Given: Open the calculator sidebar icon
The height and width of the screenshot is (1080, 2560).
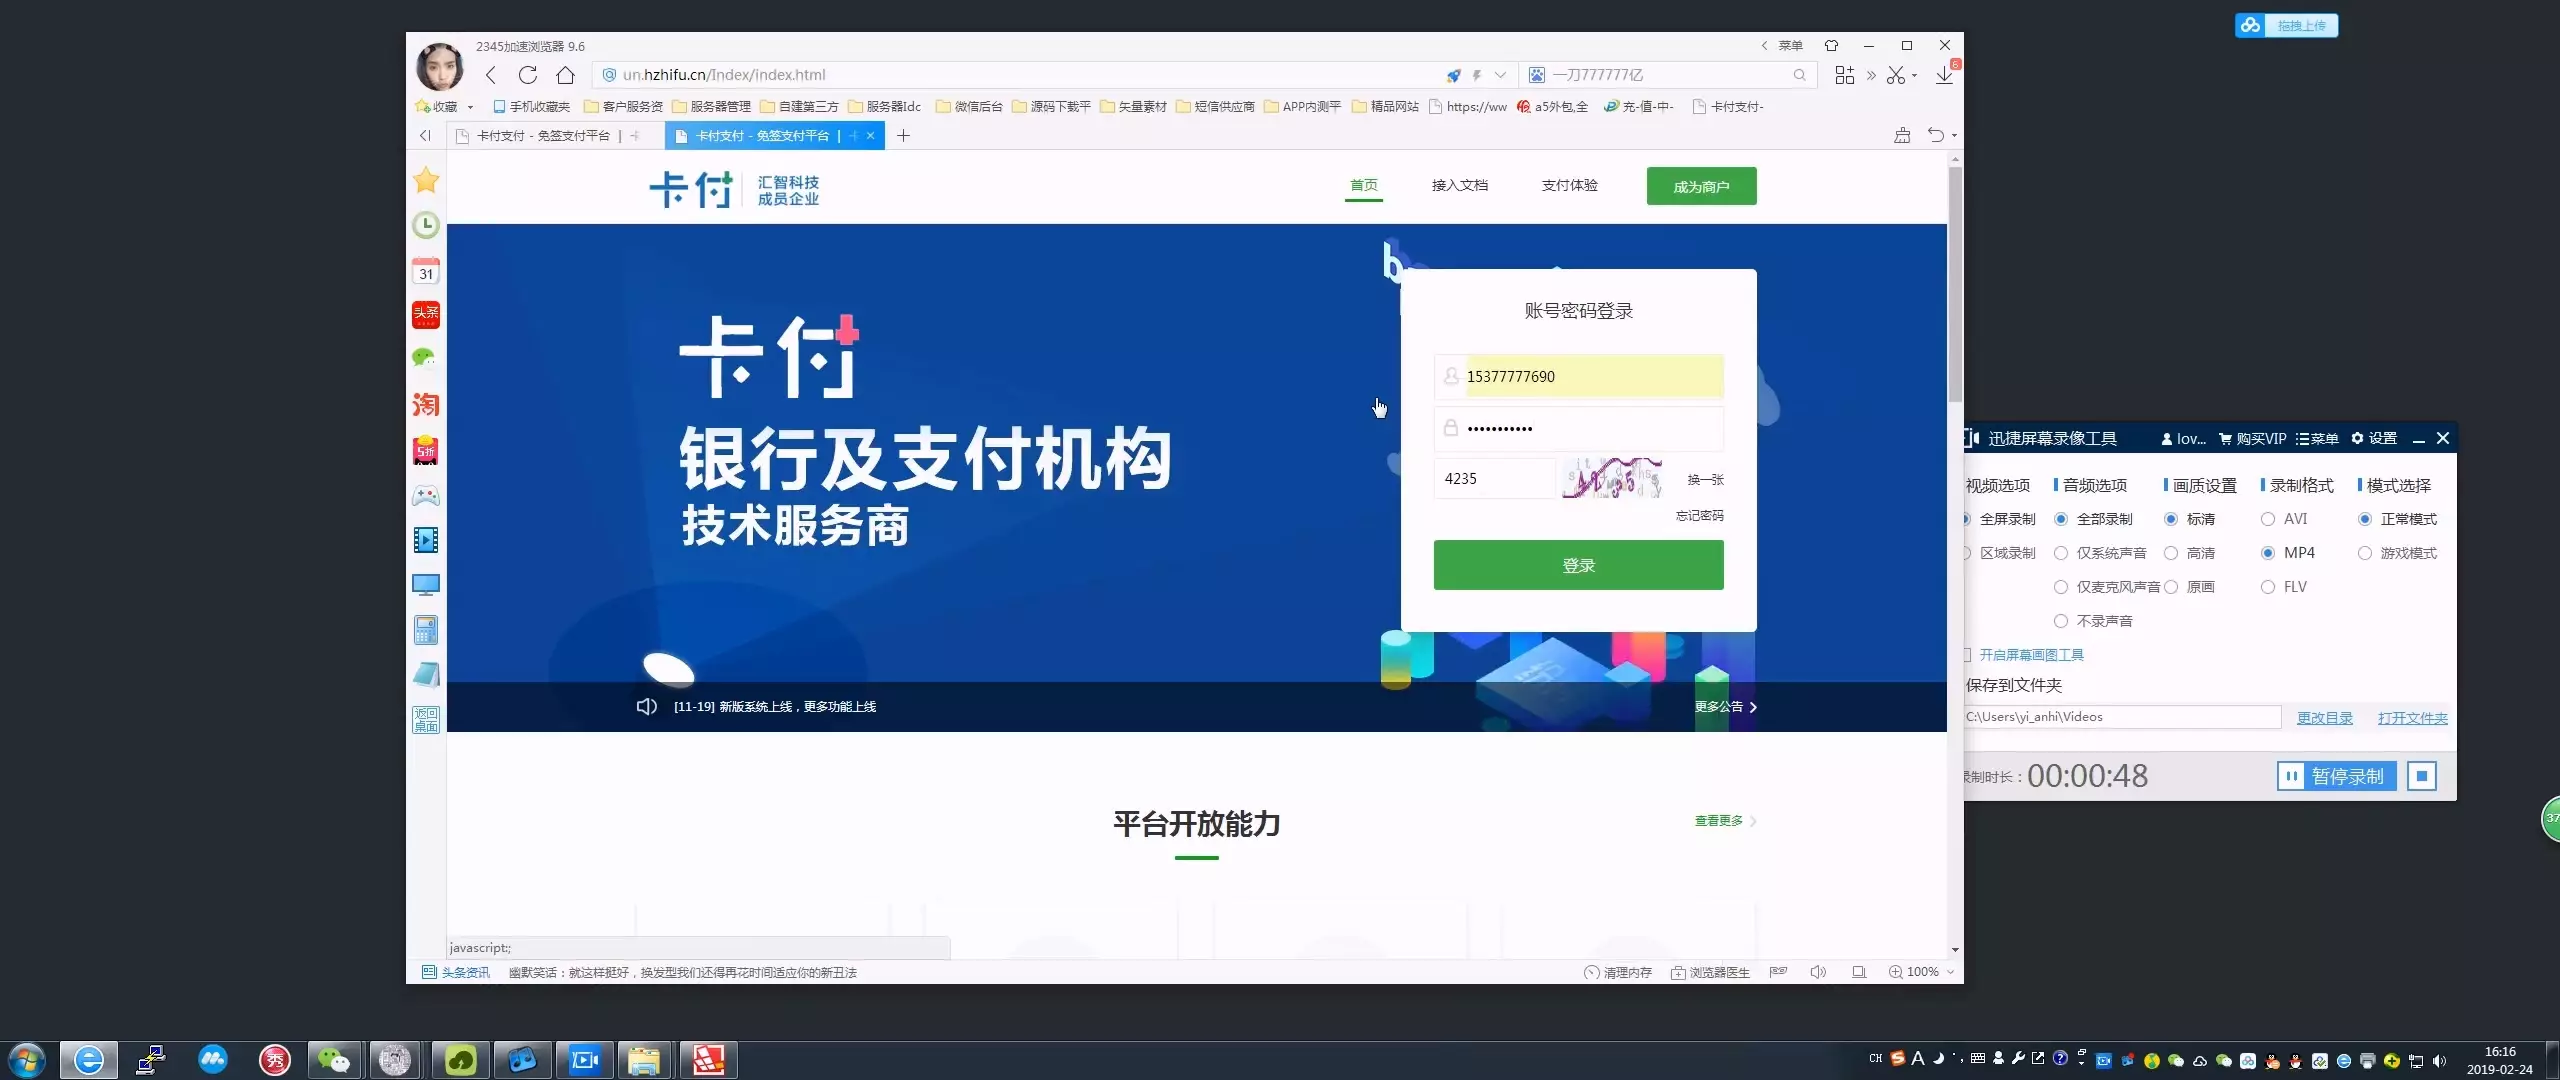Looking at the screenshot, I should pos(426,630).
